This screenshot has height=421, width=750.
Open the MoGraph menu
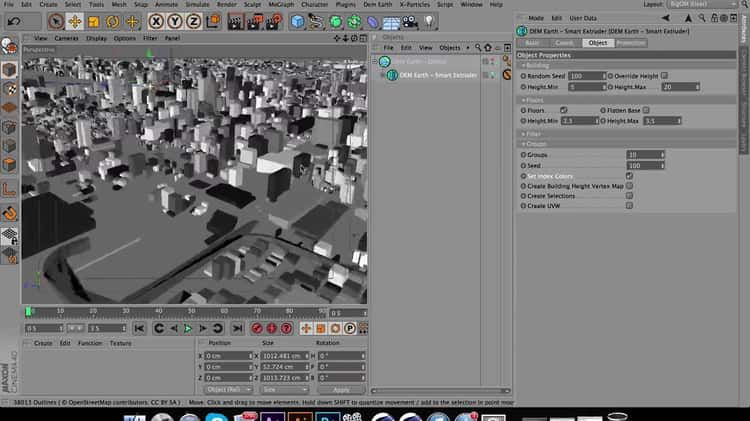pyautogui.click(x=281, y=4)
